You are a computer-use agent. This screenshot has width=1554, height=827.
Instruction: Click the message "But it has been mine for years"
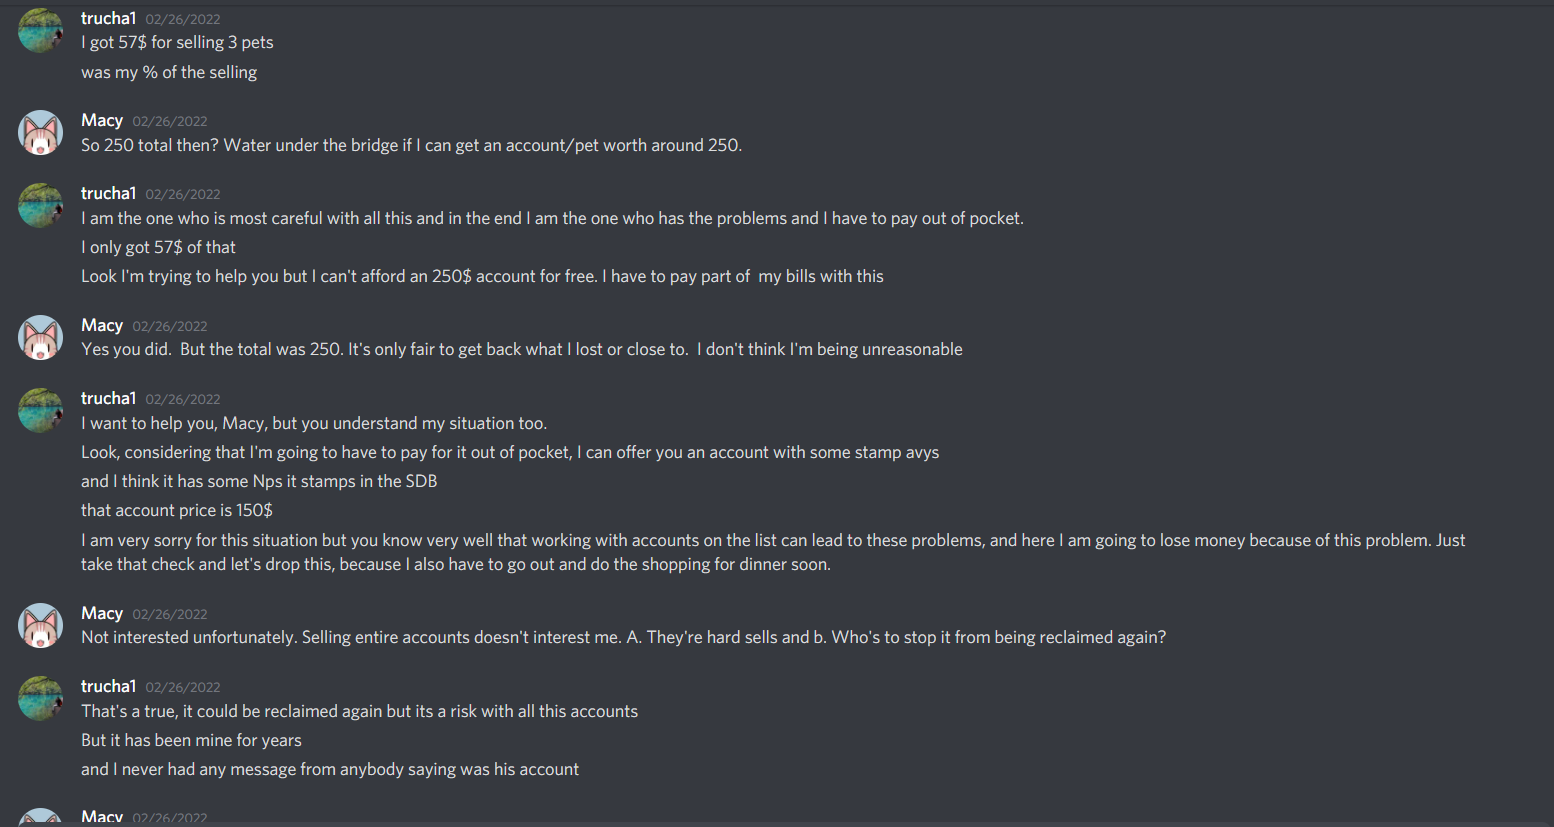(191, 740)
